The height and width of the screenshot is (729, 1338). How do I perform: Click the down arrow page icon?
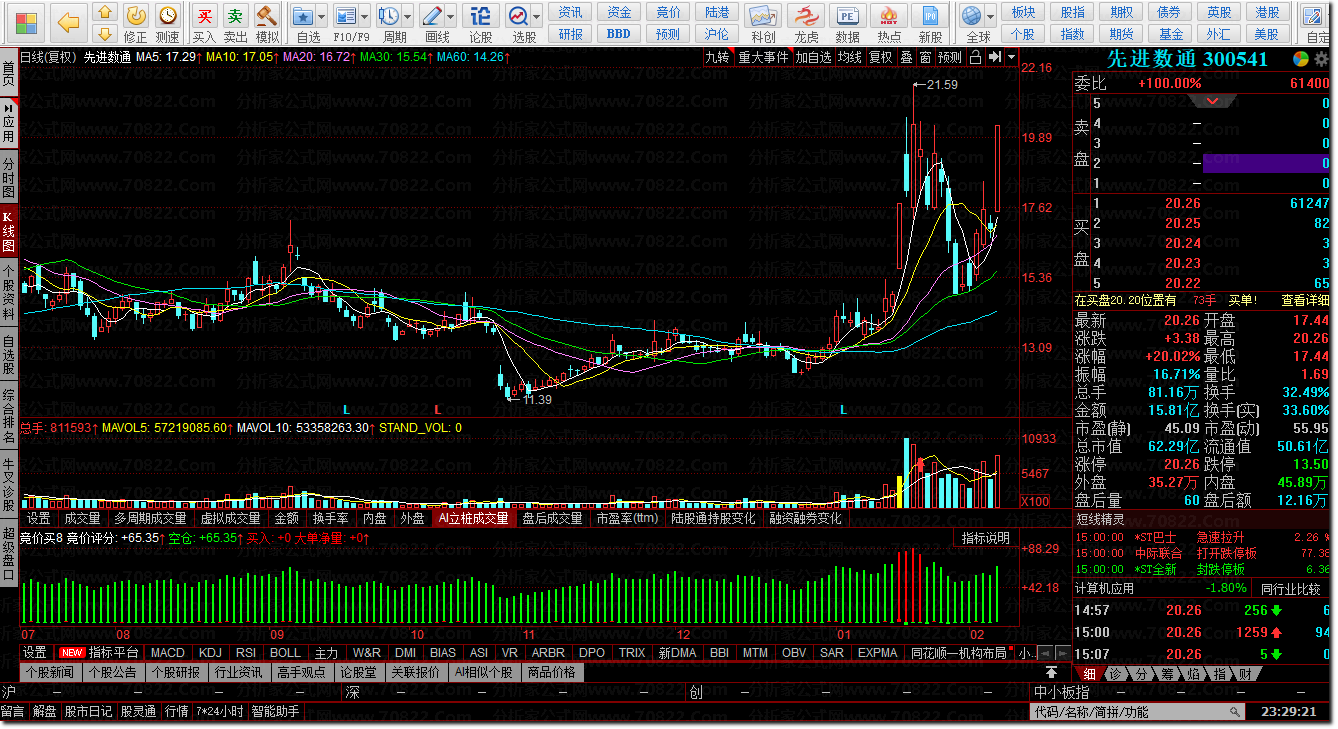105,33
